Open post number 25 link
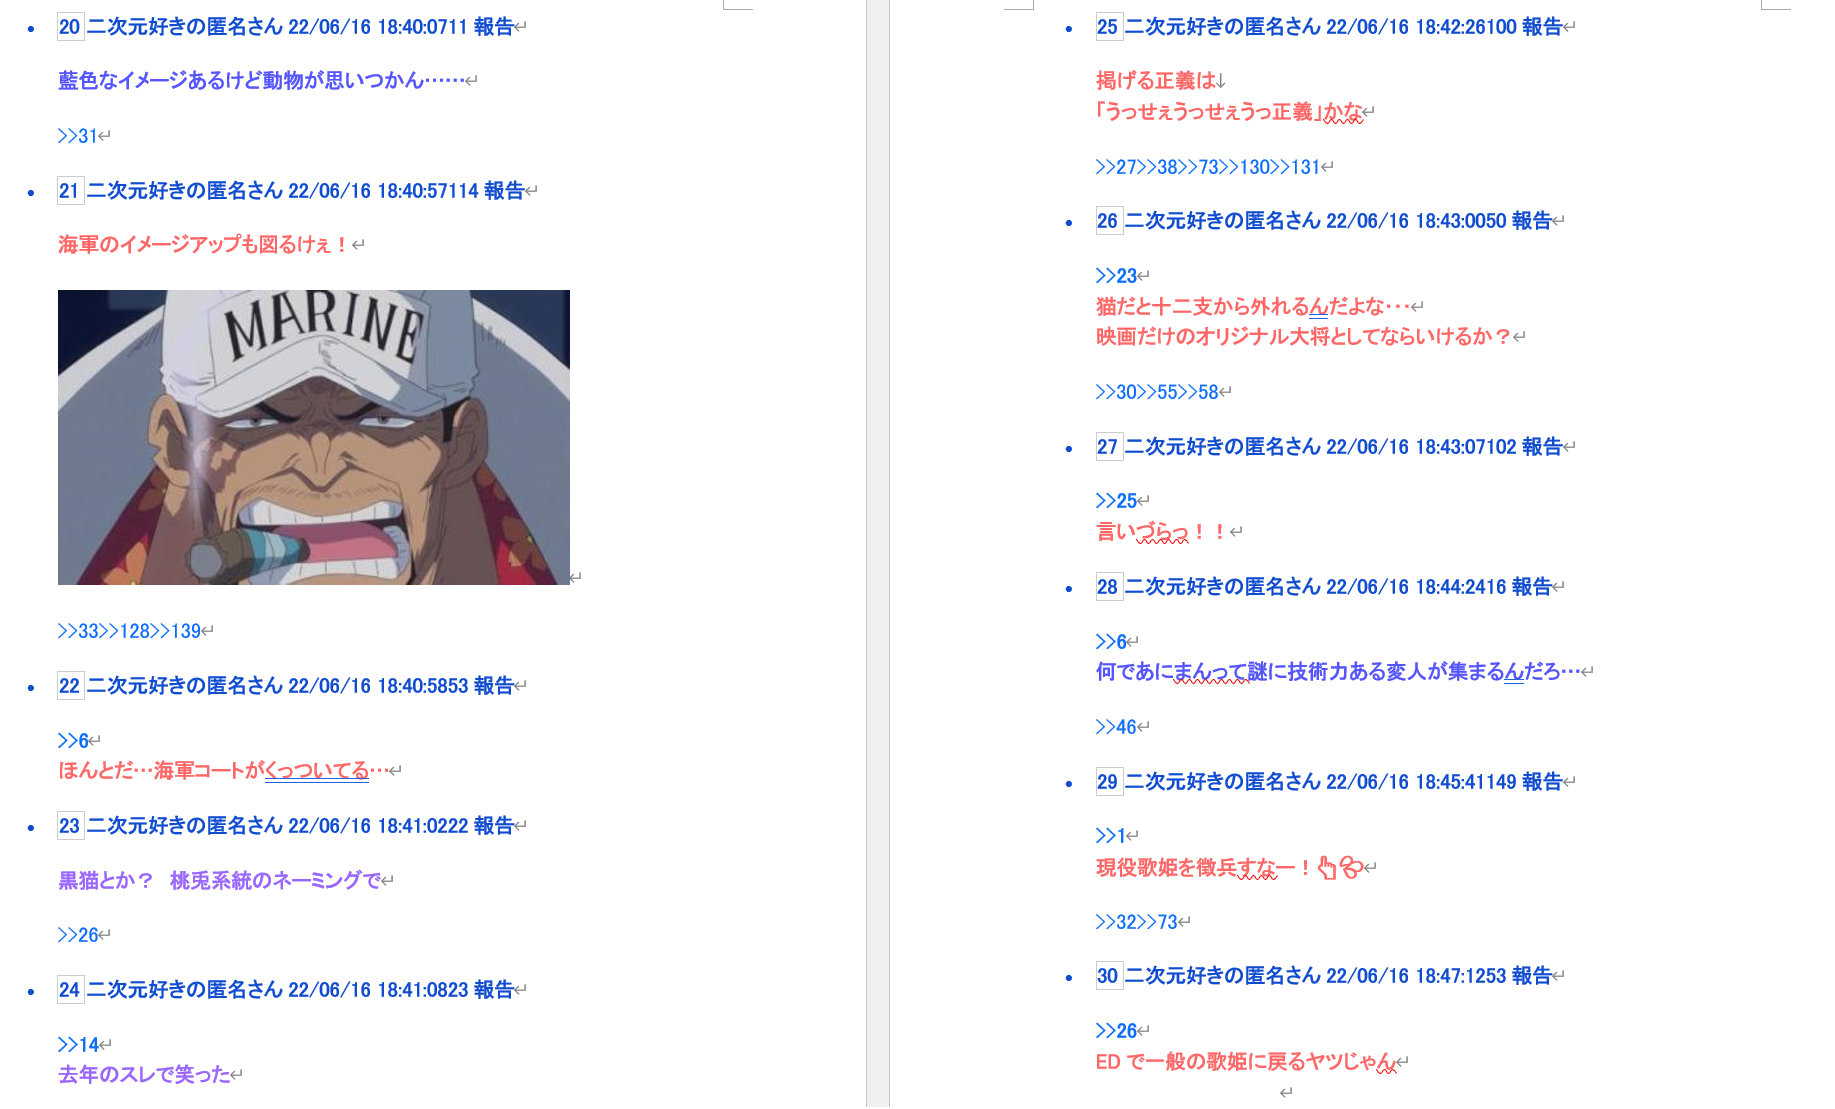This screenshot has width=1835, height=1109. pos(1108,27)
